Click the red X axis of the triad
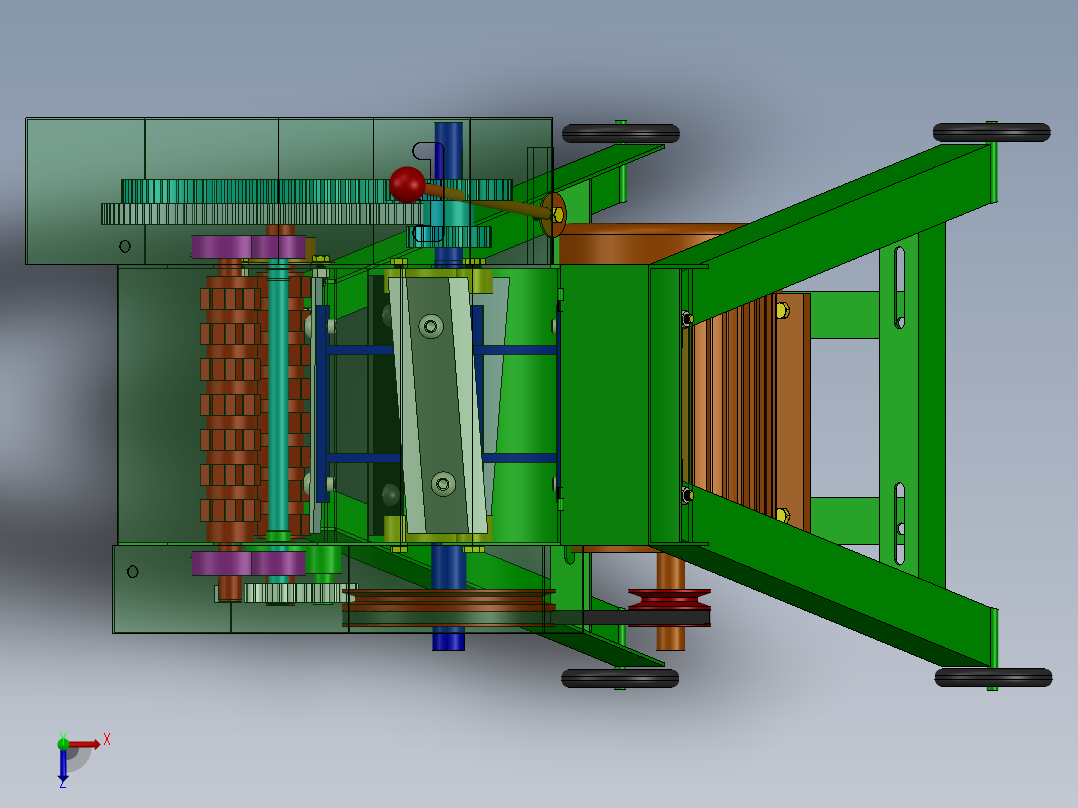The height and width of the screenshot is (808, 1078). [x=85, y=744]
